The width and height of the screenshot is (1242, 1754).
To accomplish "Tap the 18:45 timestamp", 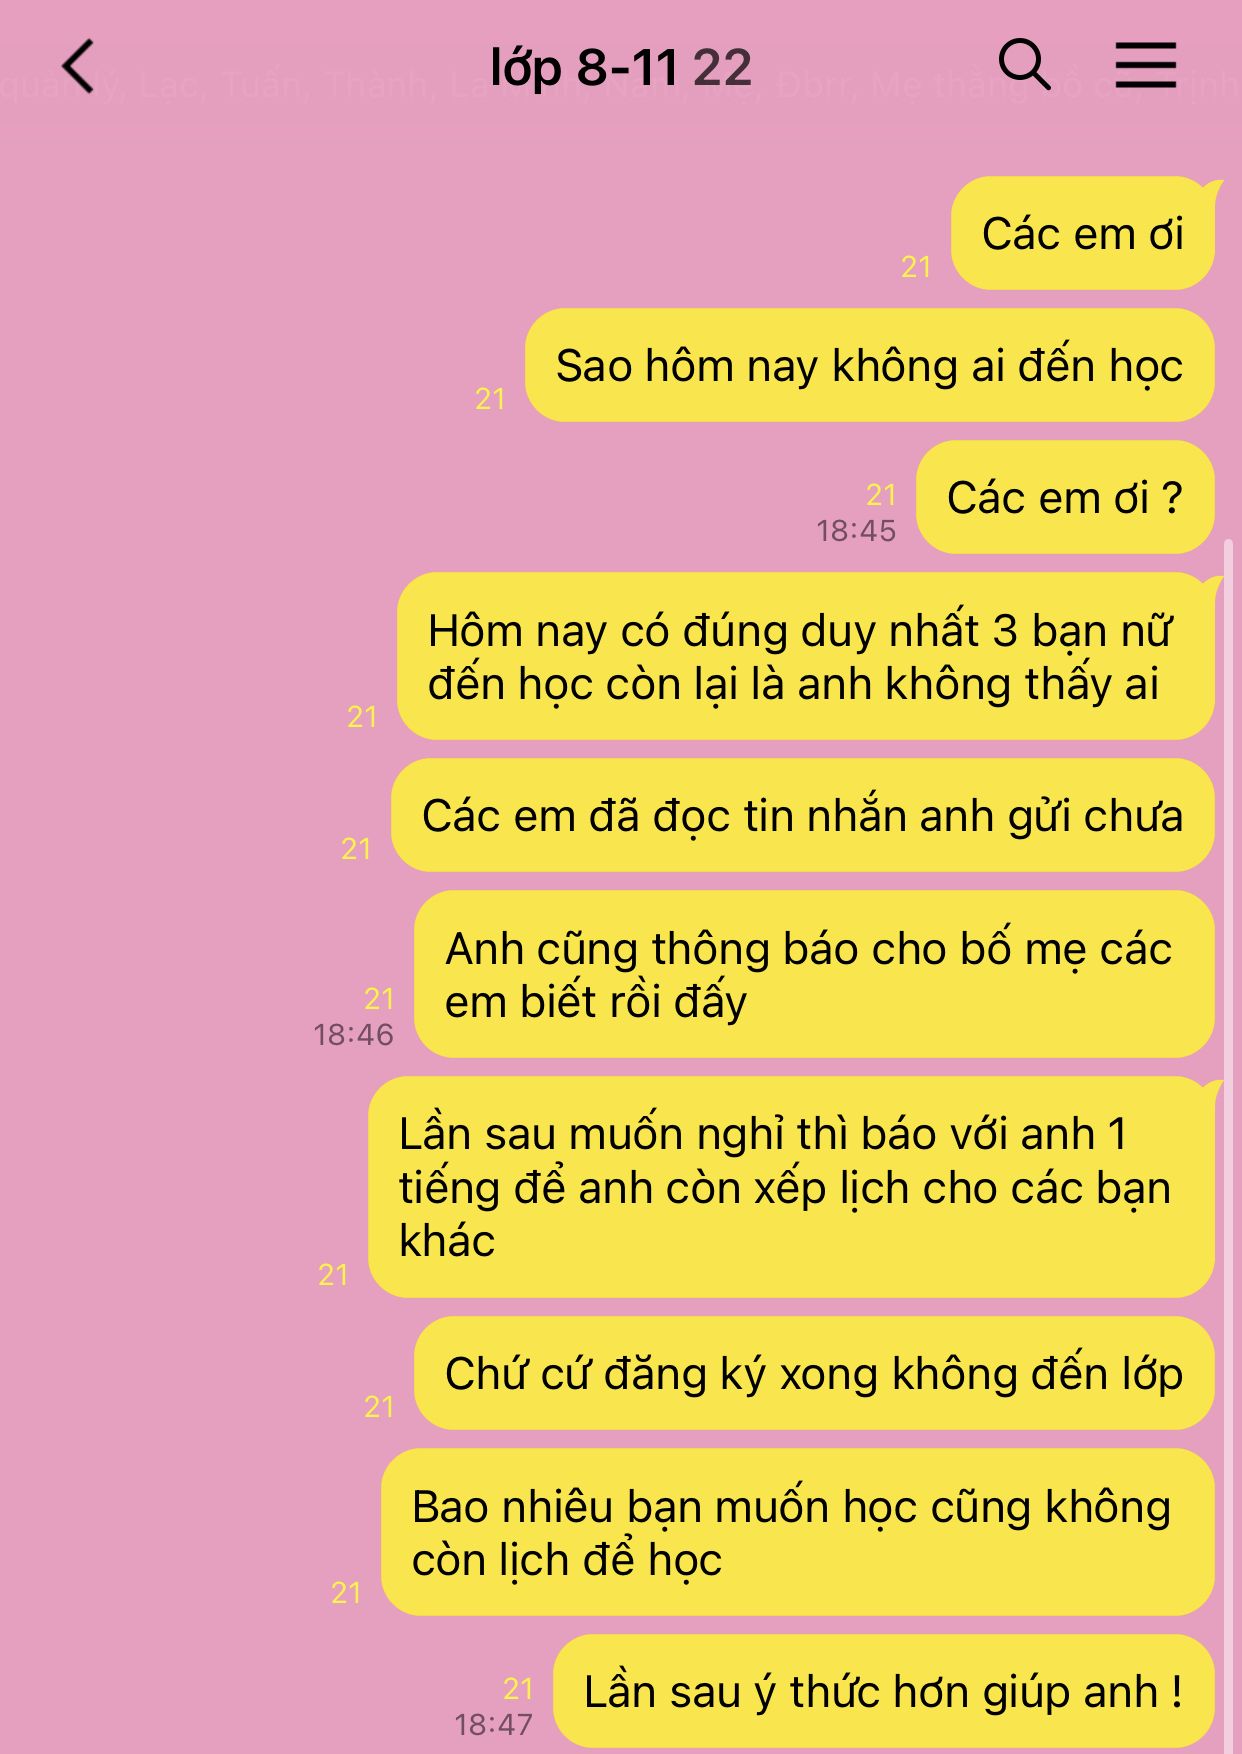I will pyautogui.click(x=856, y=531).
